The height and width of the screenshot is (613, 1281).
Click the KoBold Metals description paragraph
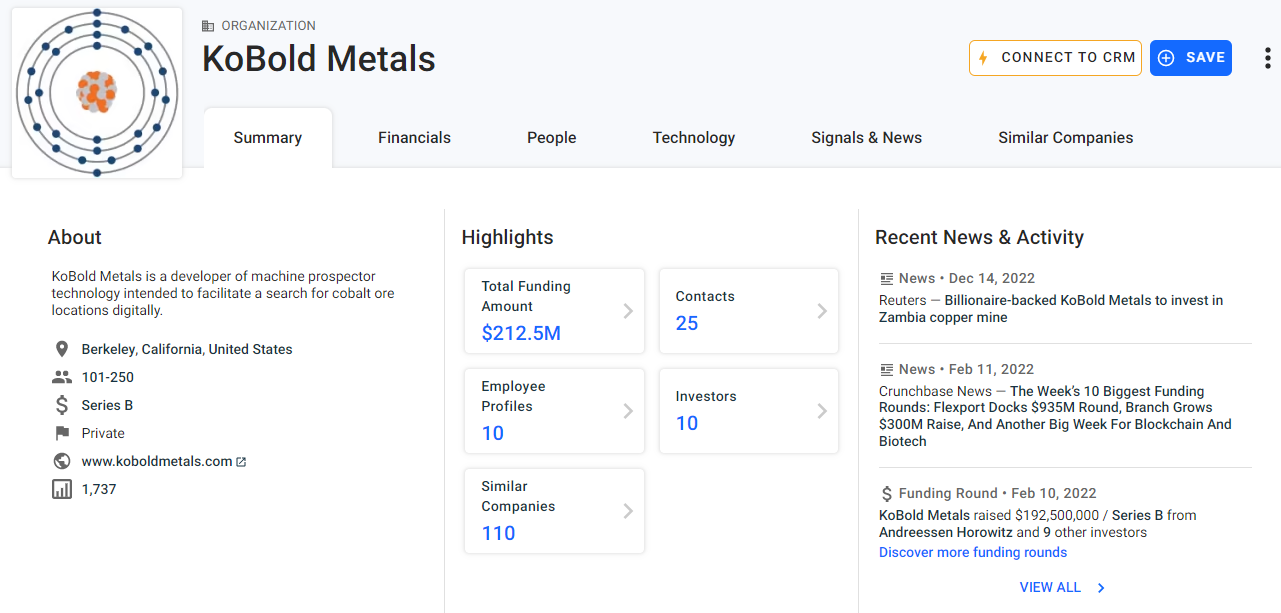click(x=223, y=293)
